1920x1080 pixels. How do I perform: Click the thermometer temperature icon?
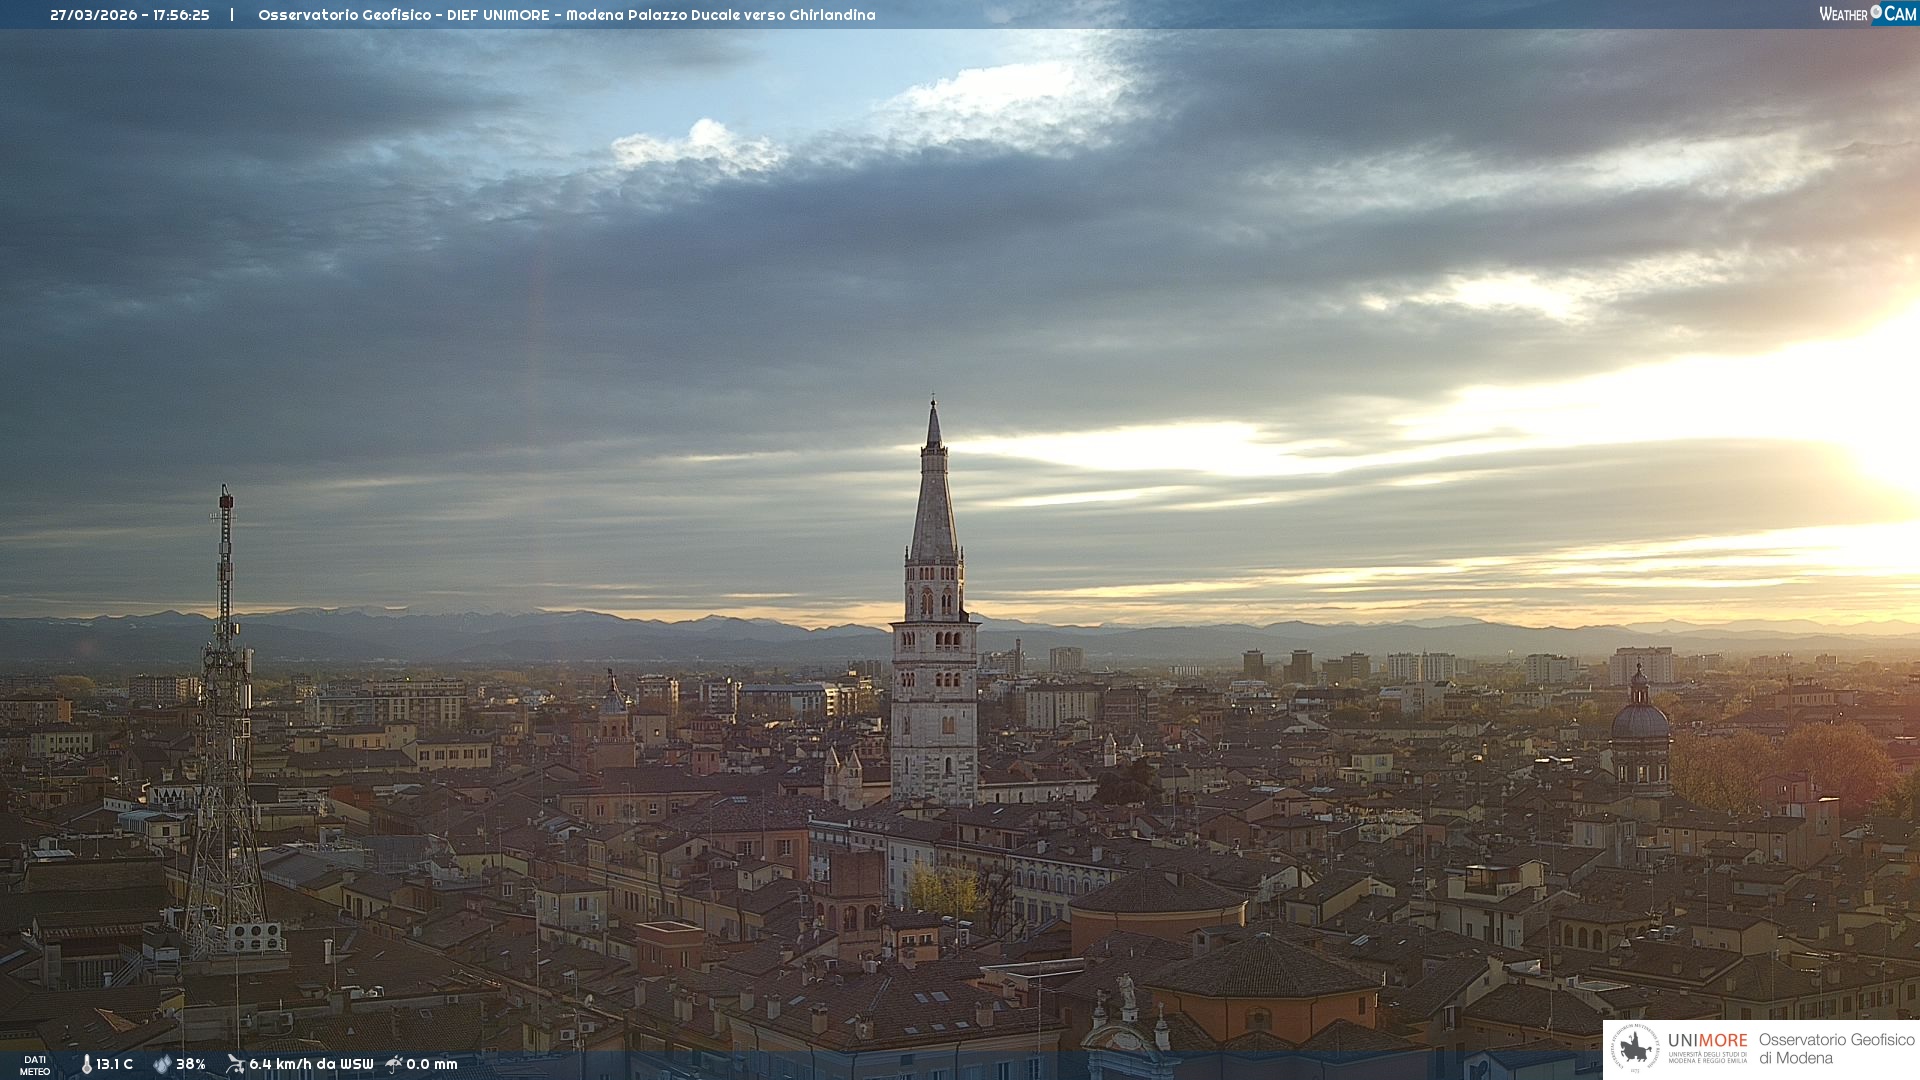pyautogui.click(x=86, y=1064)
